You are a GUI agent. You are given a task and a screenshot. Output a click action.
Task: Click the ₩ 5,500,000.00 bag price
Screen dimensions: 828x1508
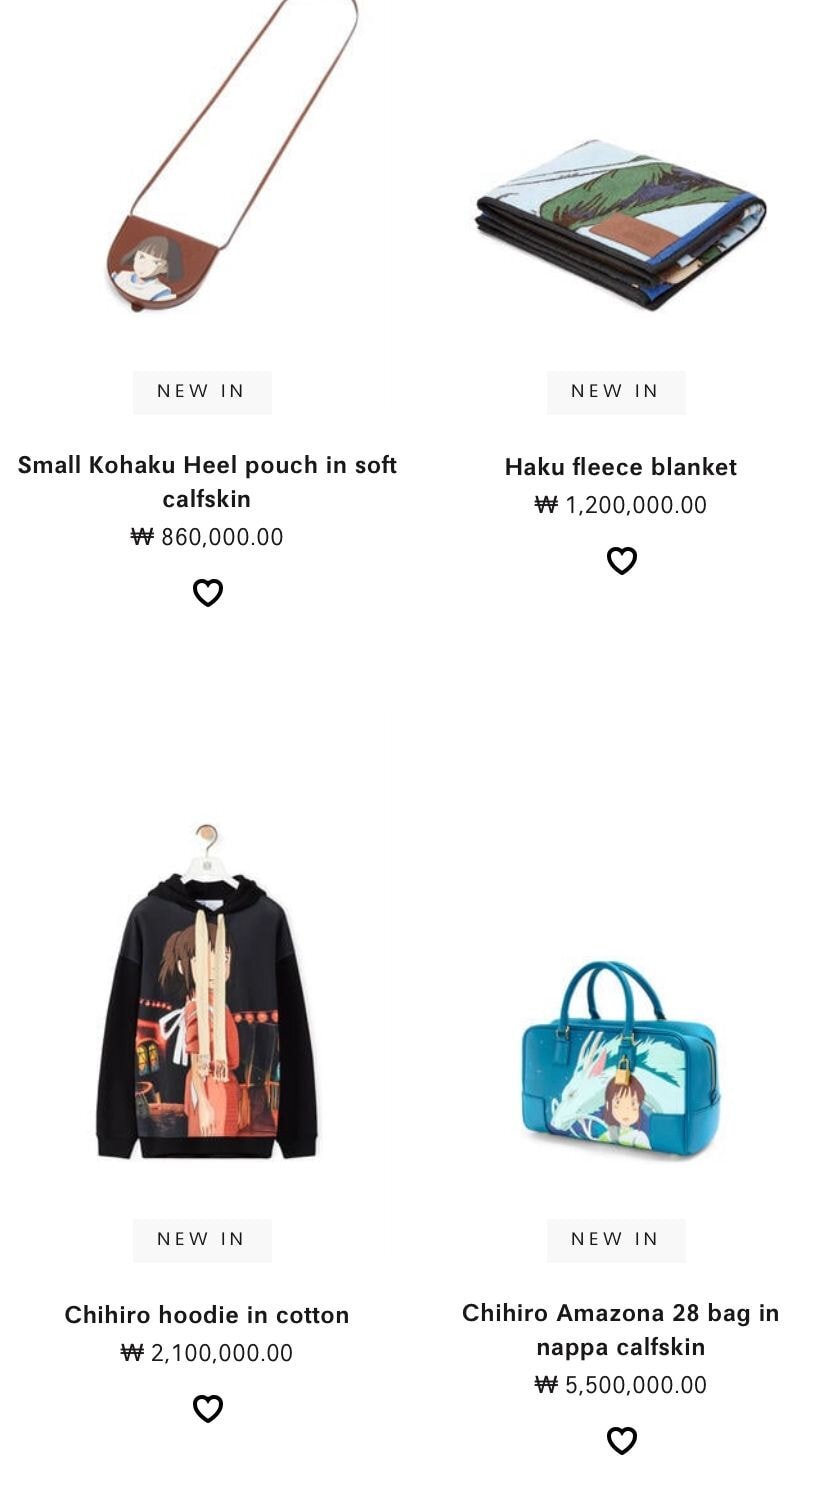coord(621,1385)
